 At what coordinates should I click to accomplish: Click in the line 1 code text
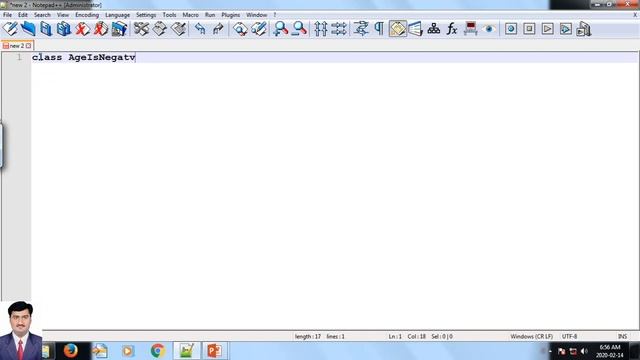tap(84, 57)
